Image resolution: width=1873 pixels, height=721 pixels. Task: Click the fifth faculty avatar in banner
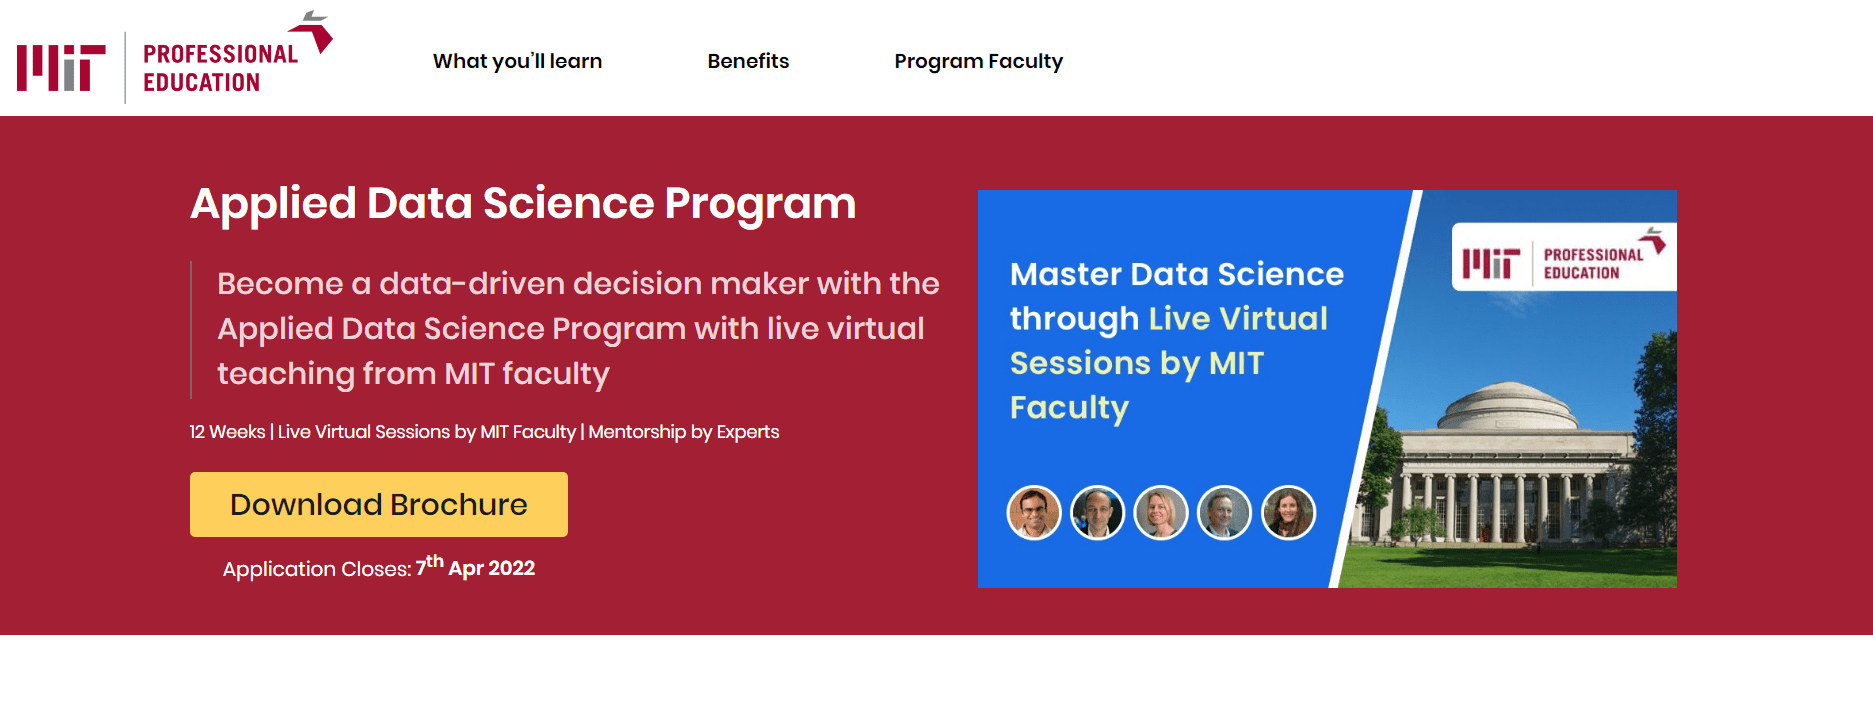tap(1289, 513)
